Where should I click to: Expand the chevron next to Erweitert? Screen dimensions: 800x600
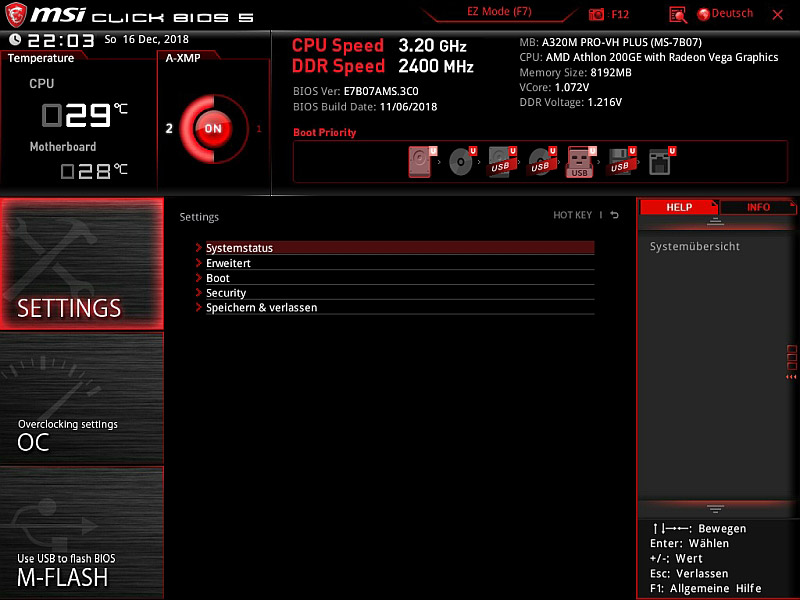pyautogui.click(x=199, y=263)
